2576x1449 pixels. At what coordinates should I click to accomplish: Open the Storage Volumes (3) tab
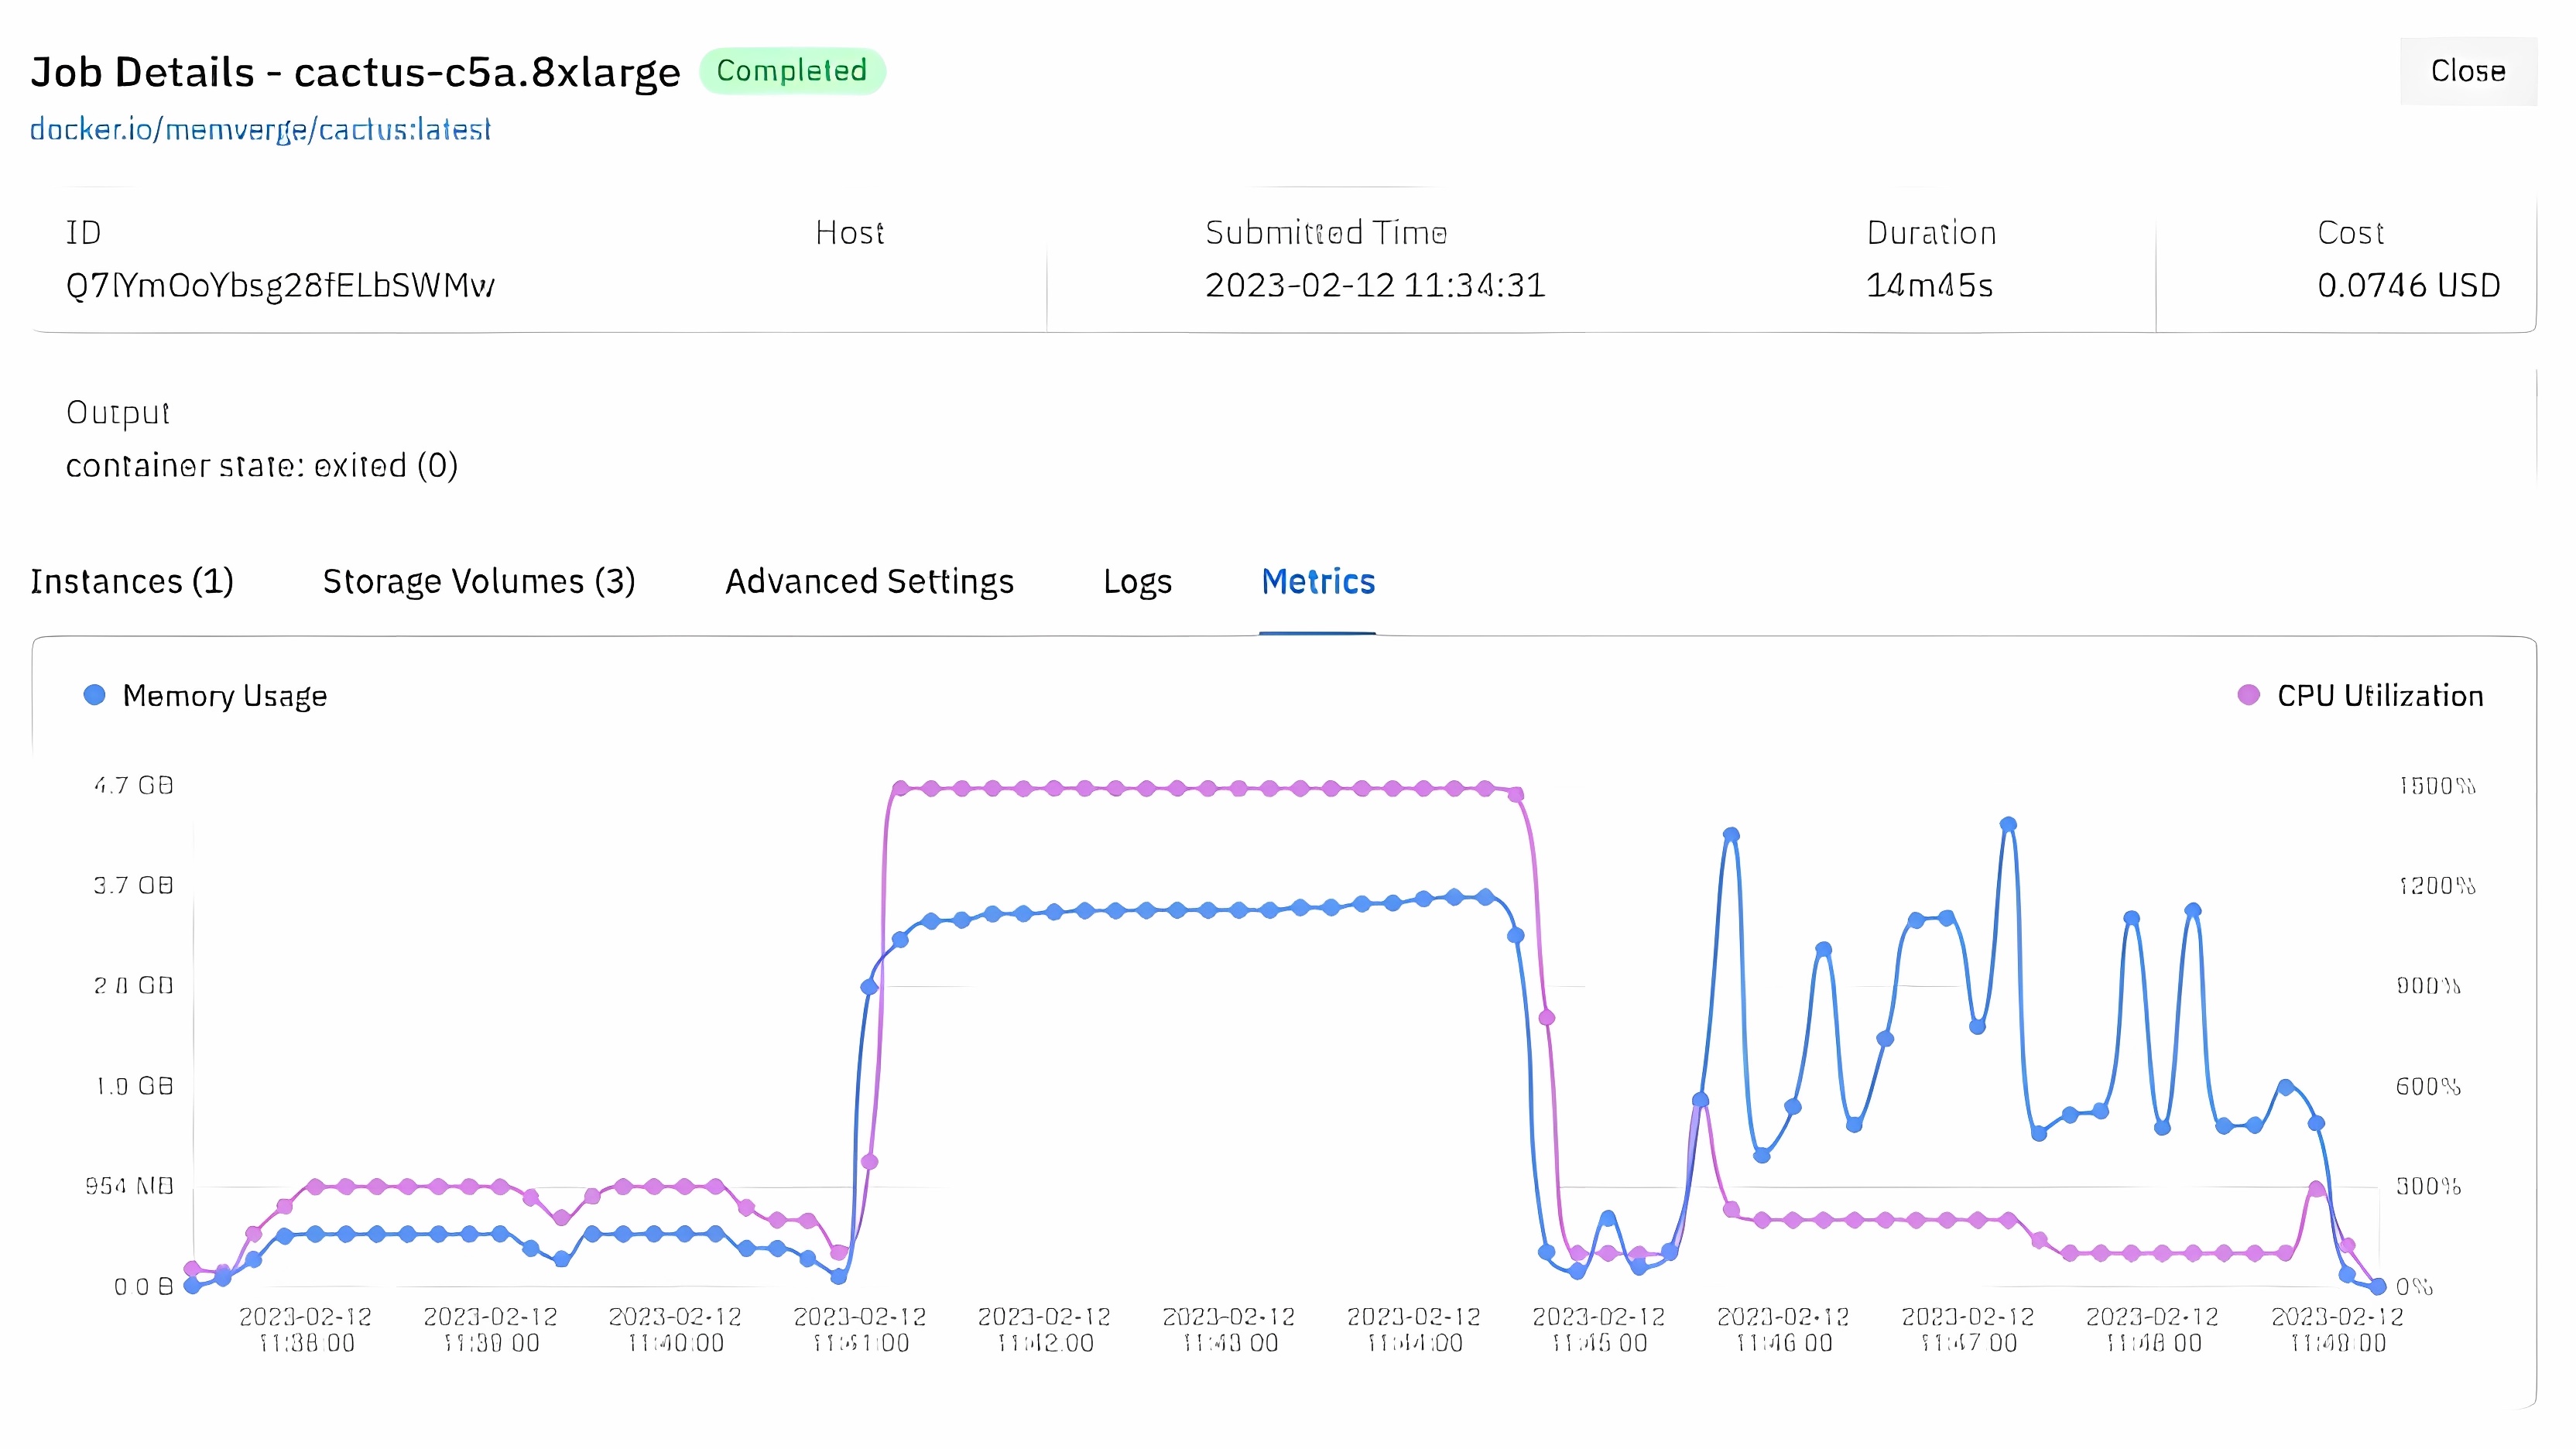[x=478, y=581]
